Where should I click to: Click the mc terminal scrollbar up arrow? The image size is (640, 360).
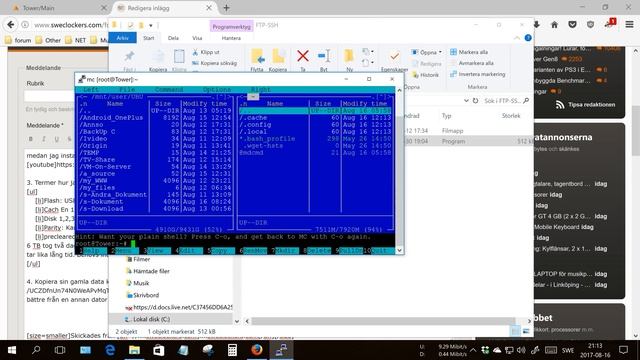(400, 90)
